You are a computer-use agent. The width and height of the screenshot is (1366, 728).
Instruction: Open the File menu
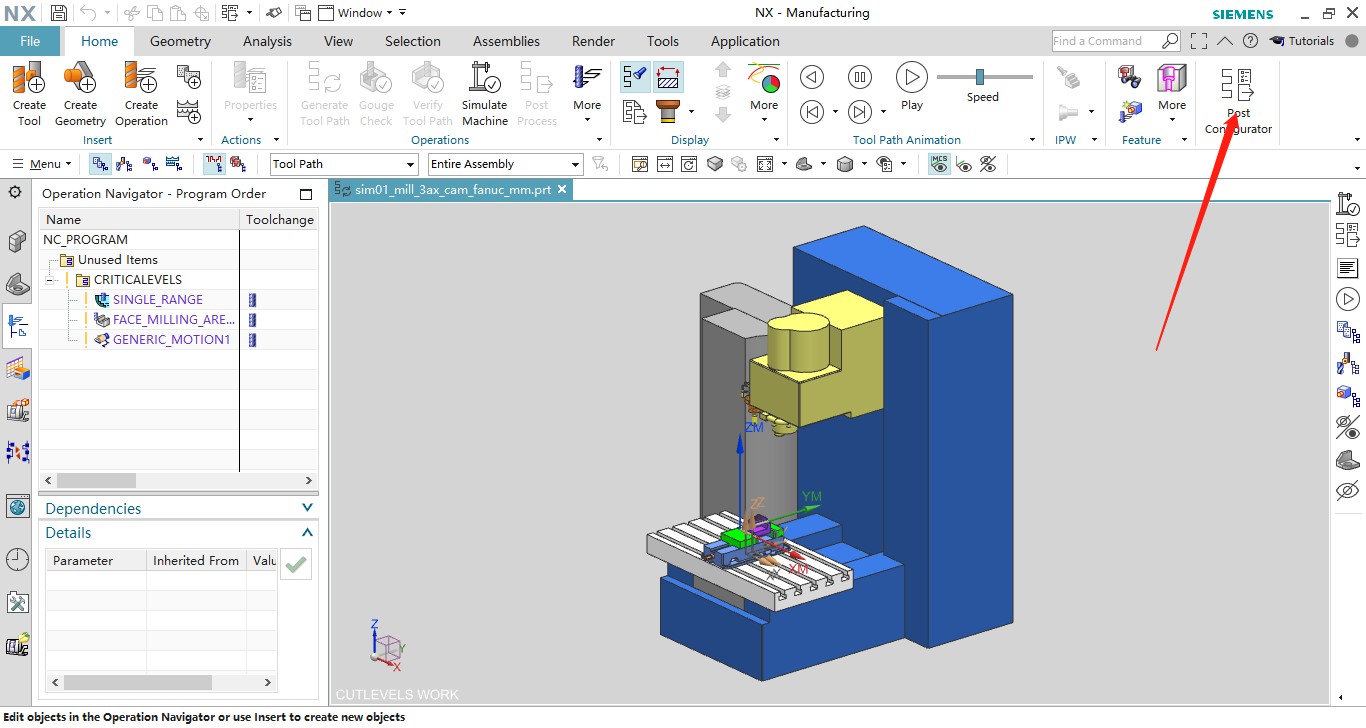pos(30,41)
